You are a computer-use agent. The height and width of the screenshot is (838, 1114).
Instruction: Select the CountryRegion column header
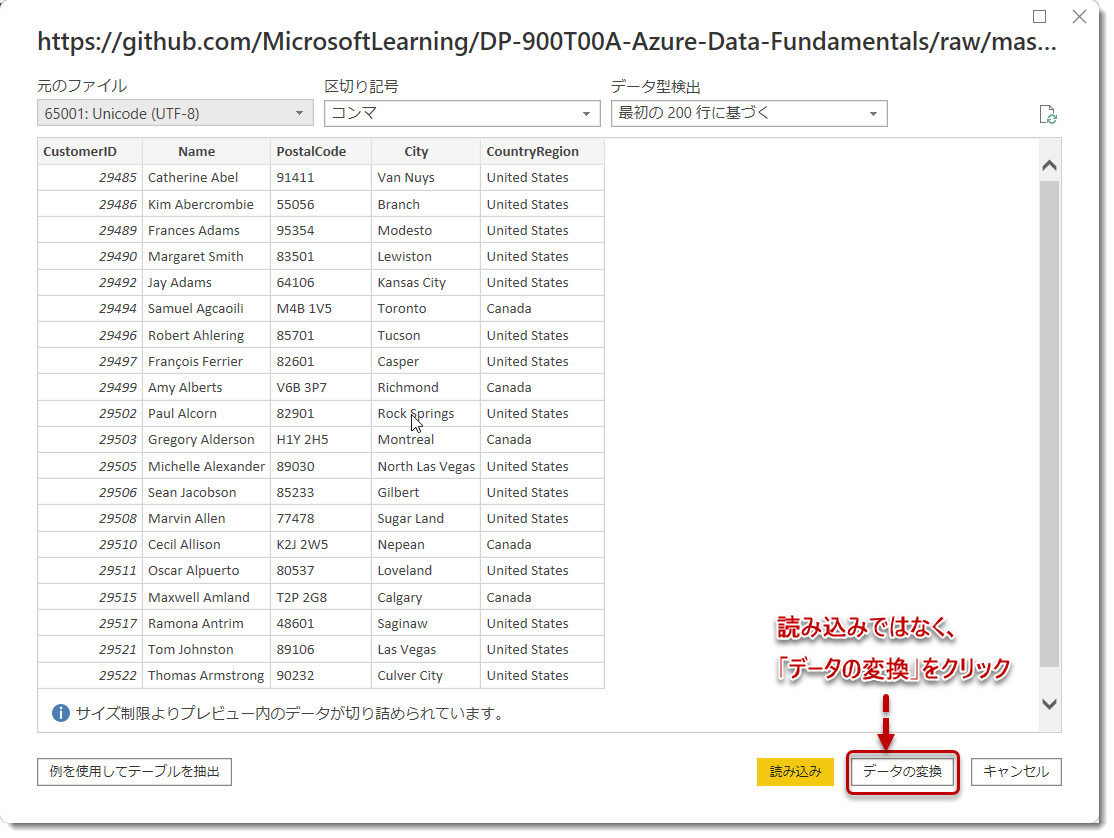click(543, 151)
